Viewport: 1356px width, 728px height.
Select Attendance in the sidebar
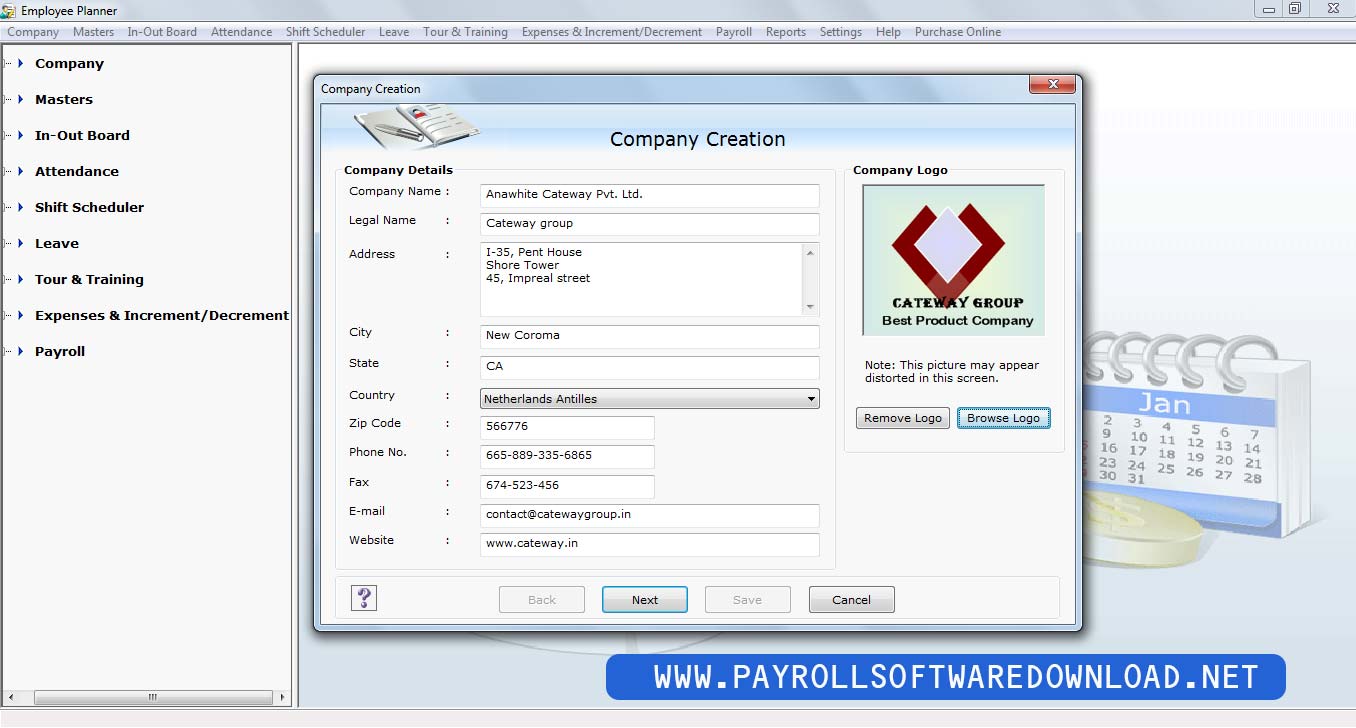[x=77, y=171]
